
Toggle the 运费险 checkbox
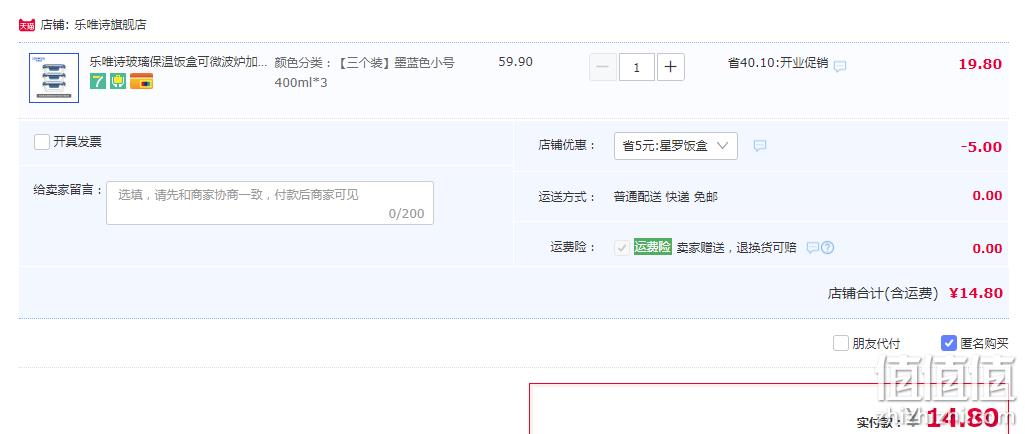[x=622, y=248]
